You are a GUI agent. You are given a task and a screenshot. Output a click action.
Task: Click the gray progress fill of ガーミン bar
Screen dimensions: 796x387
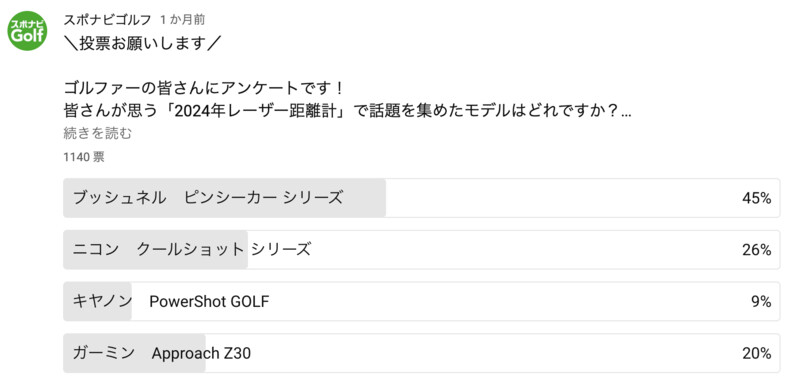click(x=135, y=353)
